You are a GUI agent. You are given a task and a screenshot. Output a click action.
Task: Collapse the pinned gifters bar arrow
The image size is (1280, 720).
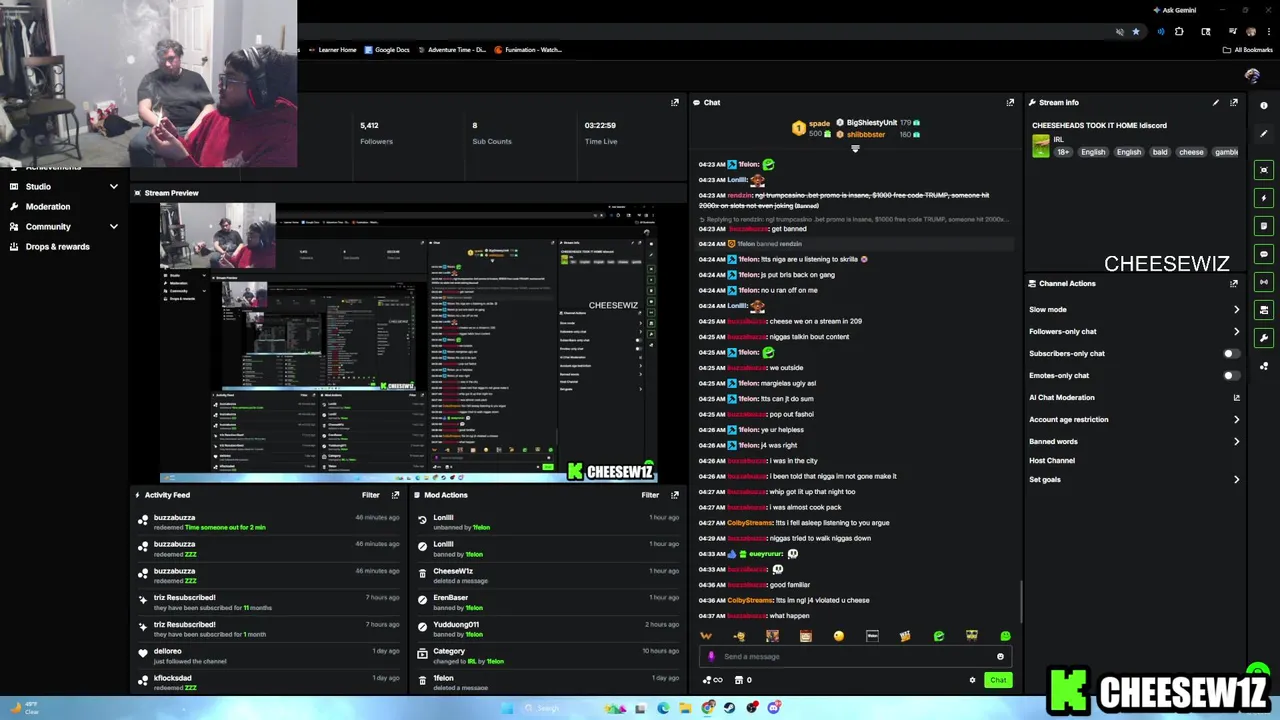pyautogui.click(x=855, y=149)
